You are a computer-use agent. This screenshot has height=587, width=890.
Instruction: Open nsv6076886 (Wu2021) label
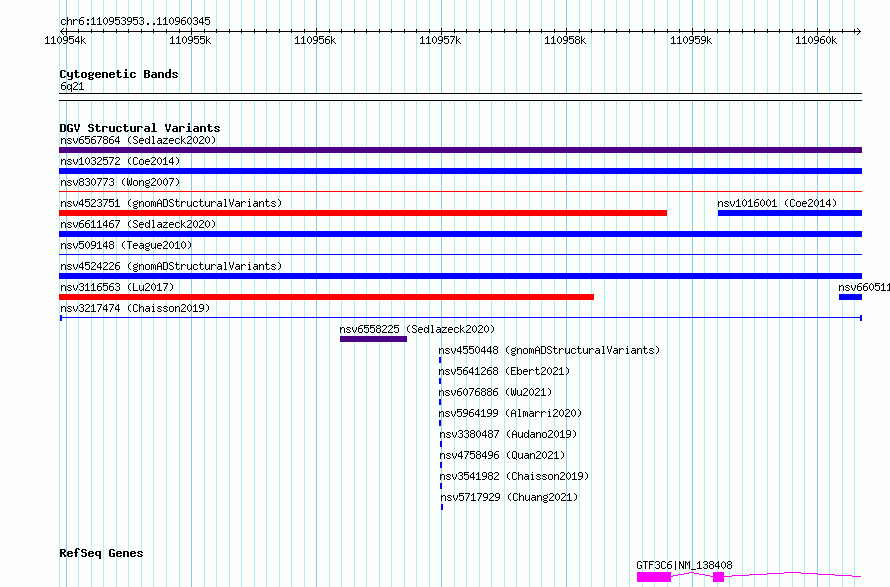click(496, 392)
